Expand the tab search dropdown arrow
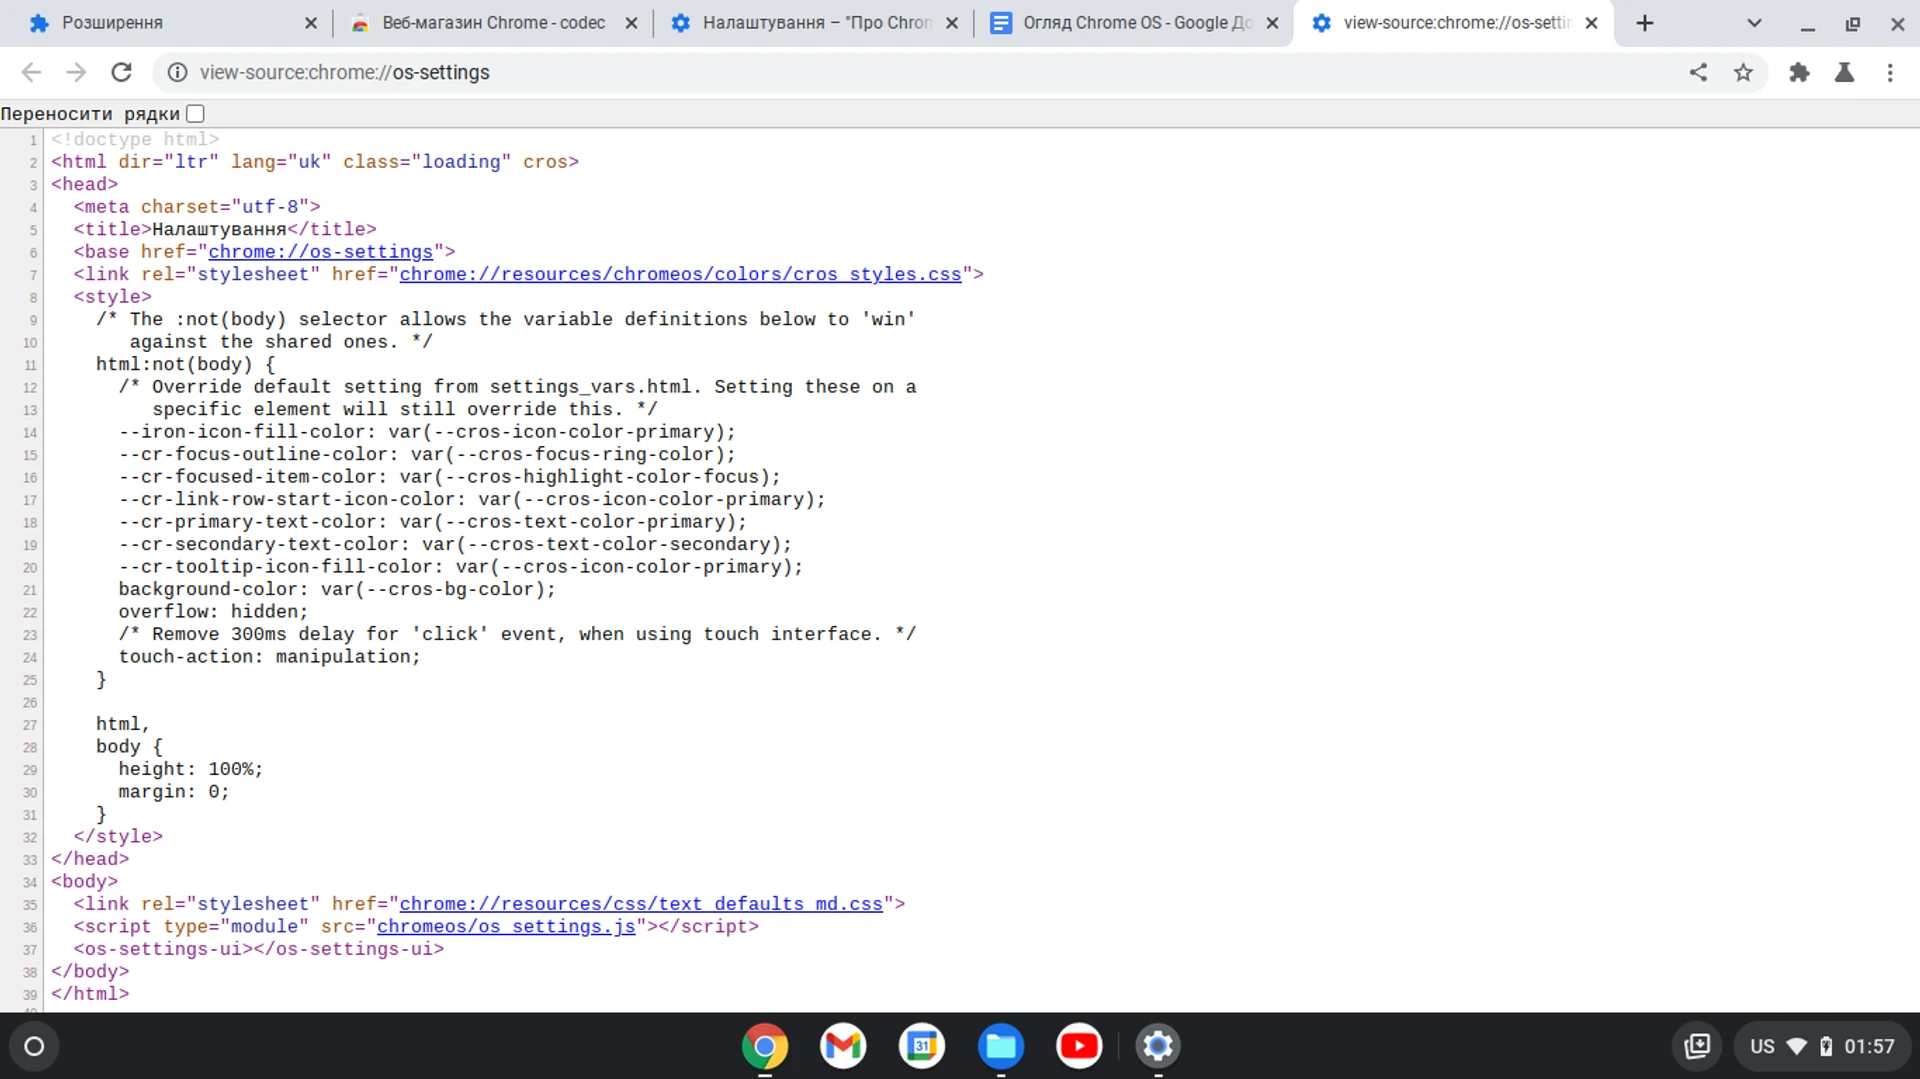 pyautogui.click(x=1753, y=23)
